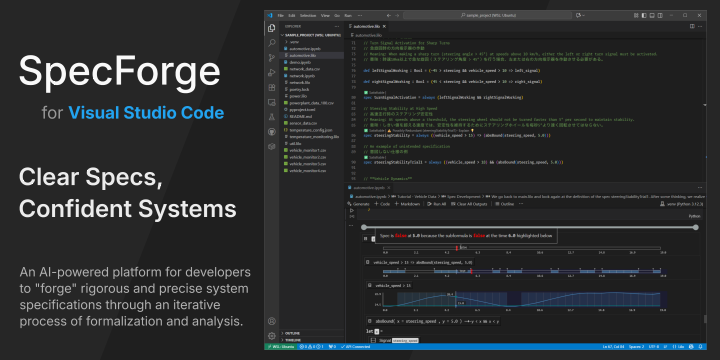The image size is (720, 360).
Task: Run the notebook cell play icon
Action: [352, 210]
